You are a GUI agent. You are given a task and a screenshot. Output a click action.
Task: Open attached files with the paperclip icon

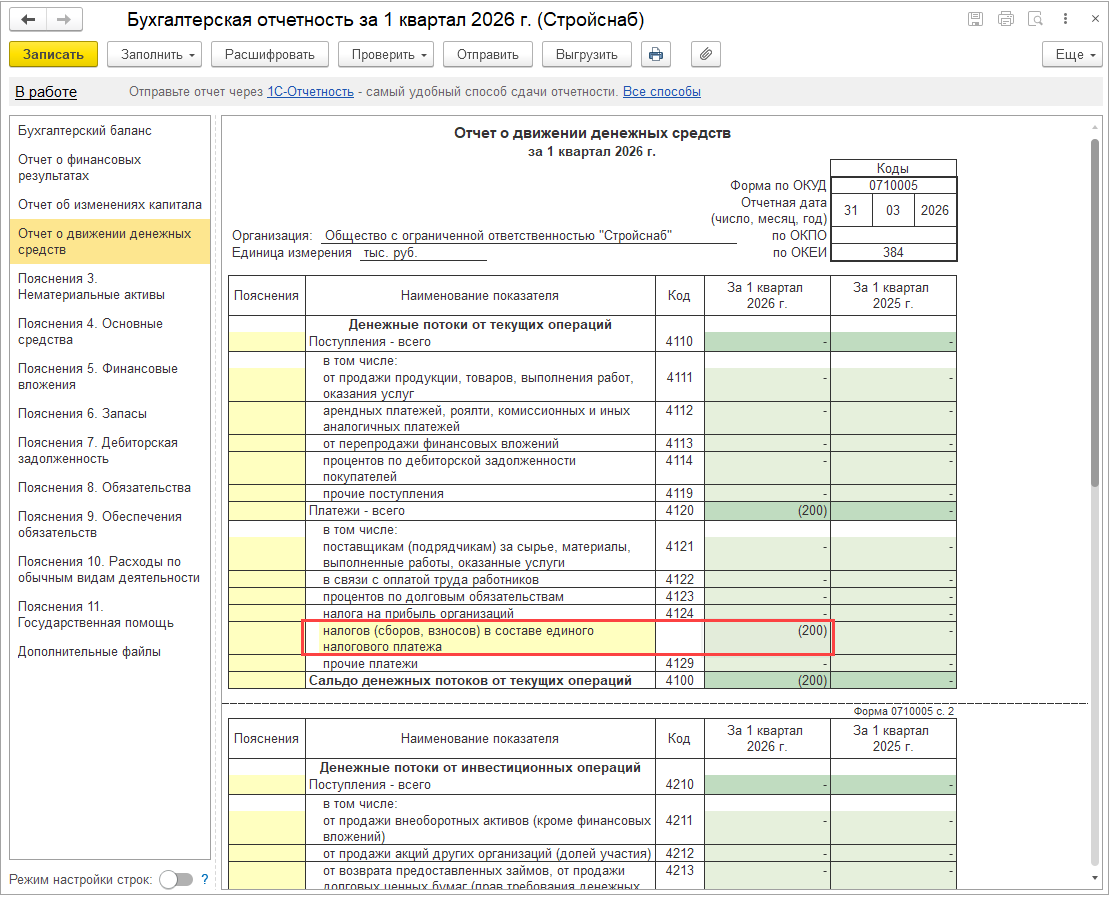tap(706, 55)
